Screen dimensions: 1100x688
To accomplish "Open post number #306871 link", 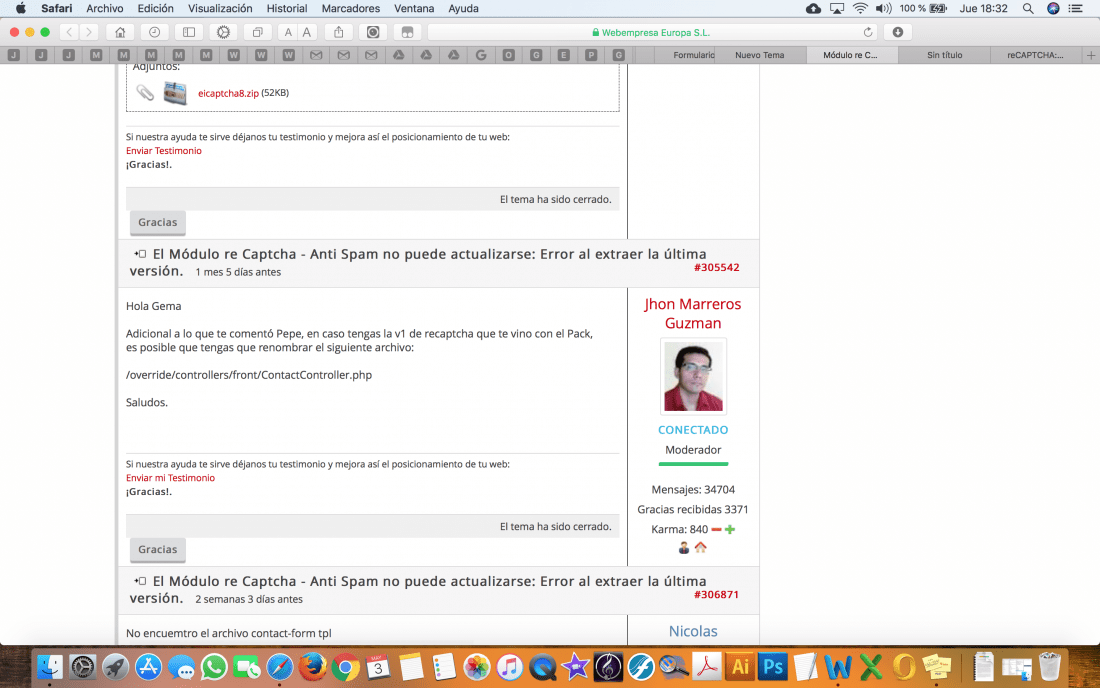I will 716,594.
